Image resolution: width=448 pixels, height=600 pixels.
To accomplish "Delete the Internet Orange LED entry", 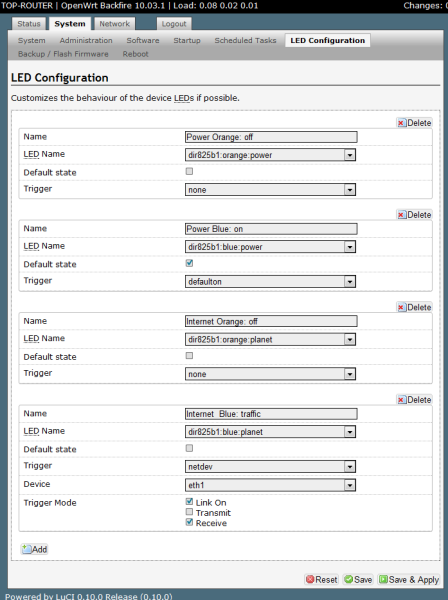I will (x=414, y=307).
